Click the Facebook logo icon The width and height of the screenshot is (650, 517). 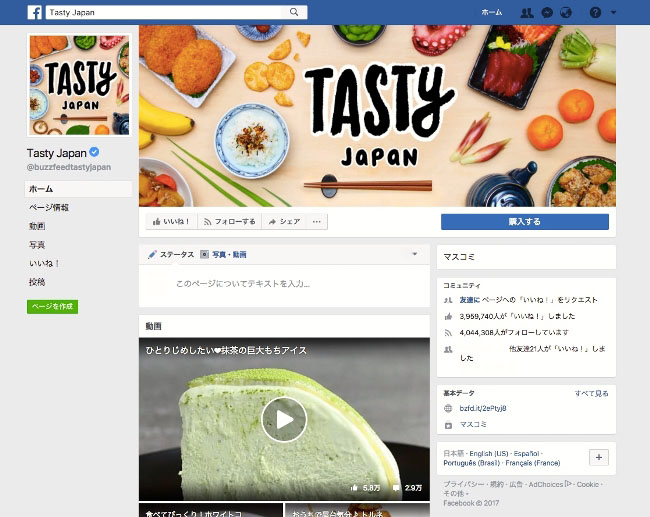(34, 12)
